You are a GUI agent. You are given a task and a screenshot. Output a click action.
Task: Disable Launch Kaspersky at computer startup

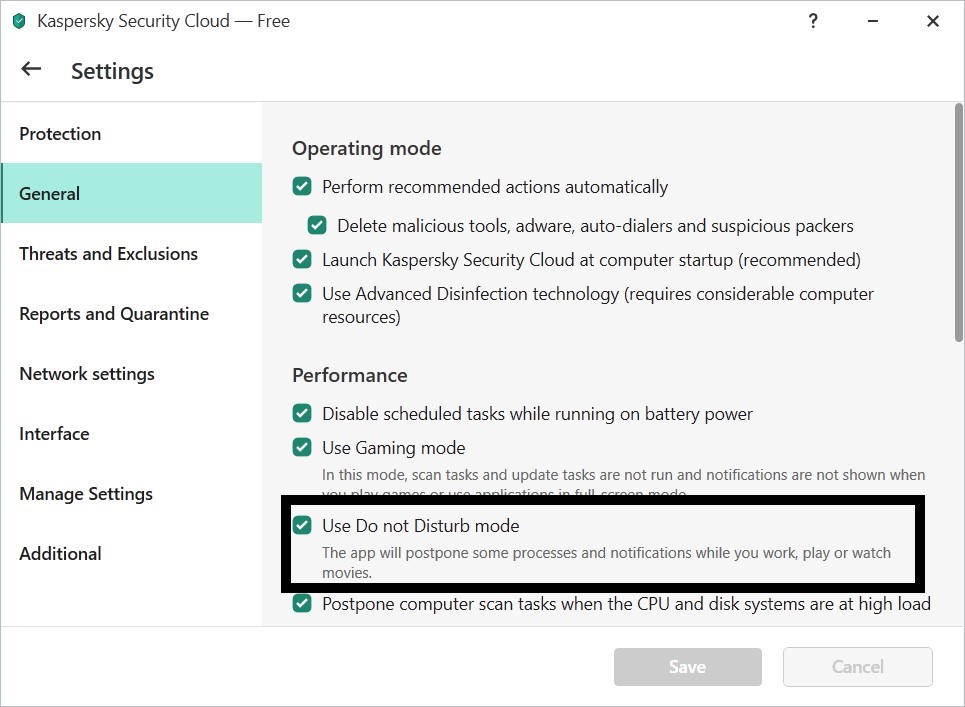click(302, 260)
